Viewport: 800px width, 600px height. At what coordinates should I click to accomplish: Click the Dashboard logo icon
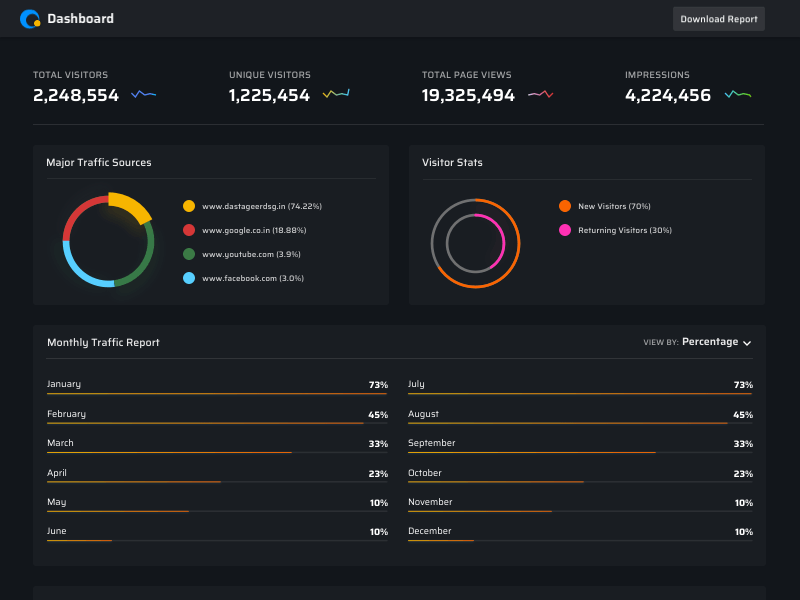point(31,18)
